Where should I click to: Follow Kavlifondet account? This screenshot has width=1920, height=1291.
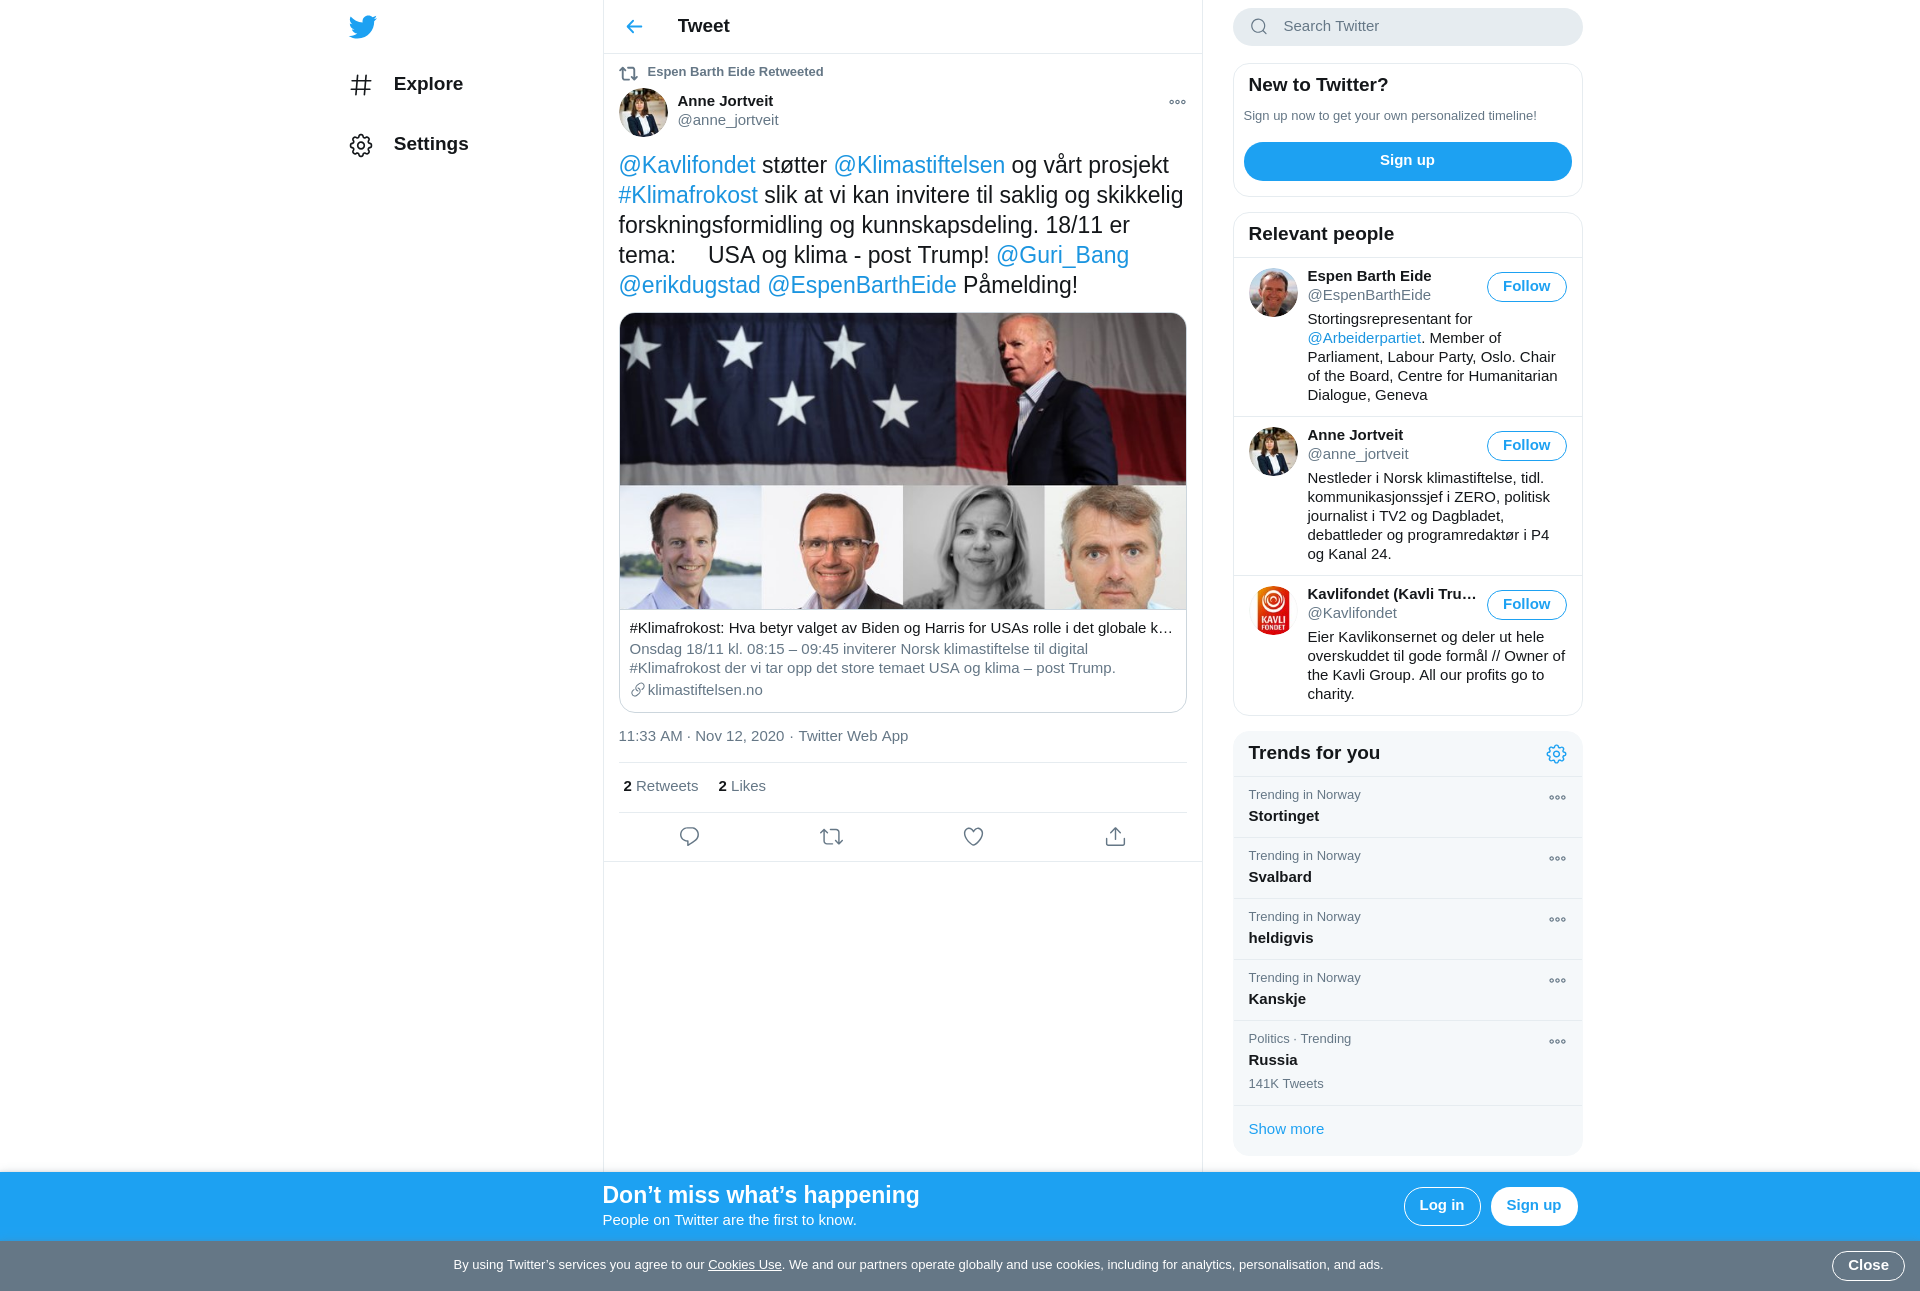(x=1526, y=605)
